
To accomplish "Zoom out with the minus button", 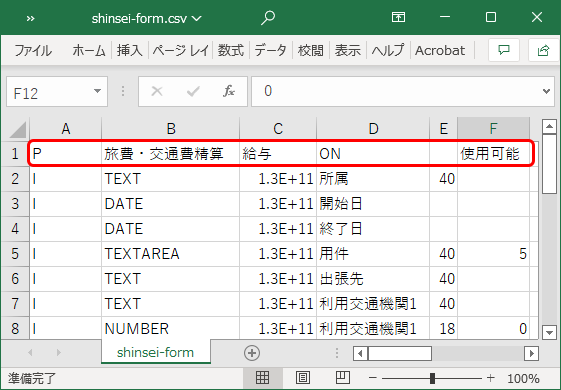I will pos(373,378).
